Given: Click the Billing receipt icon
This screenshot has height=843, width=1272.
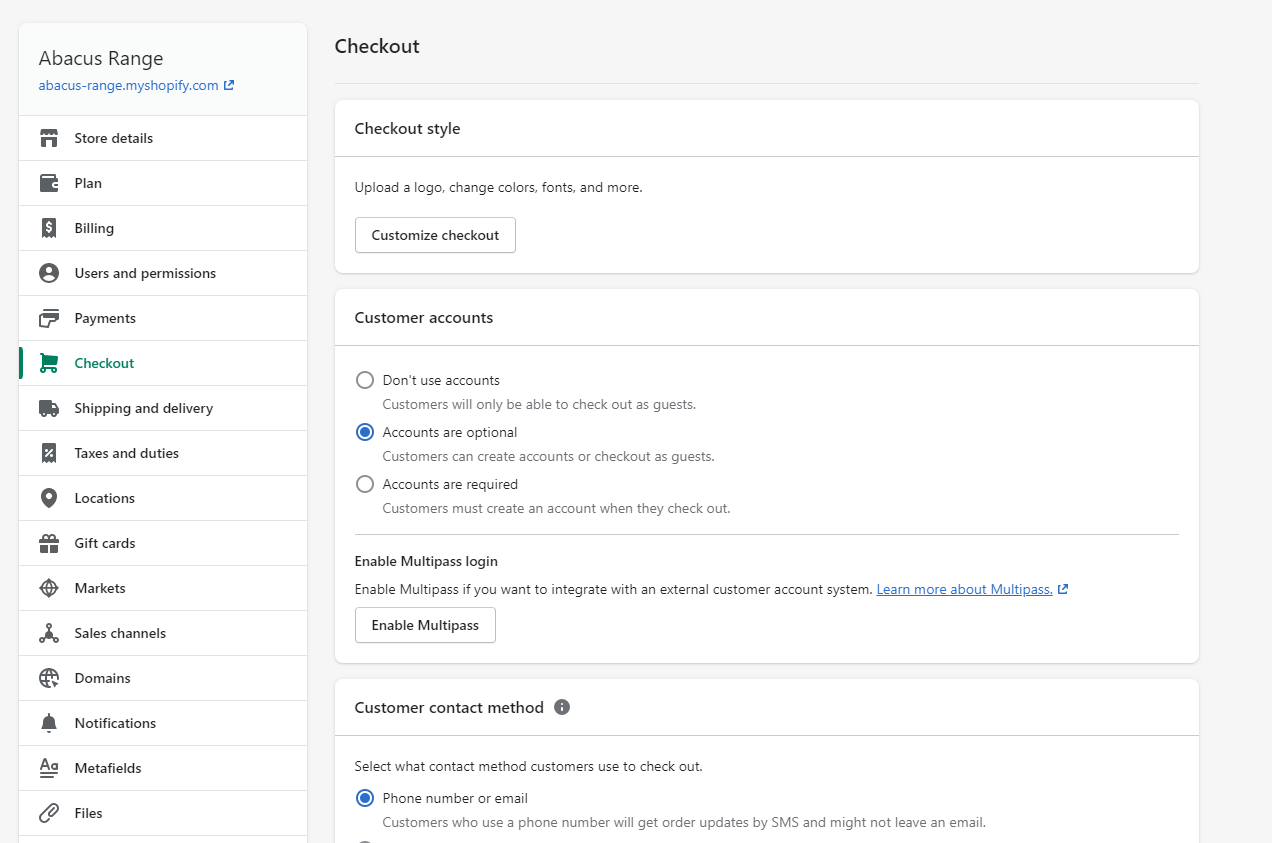Looking at the screenshot, I should click(x=49, y=228).
